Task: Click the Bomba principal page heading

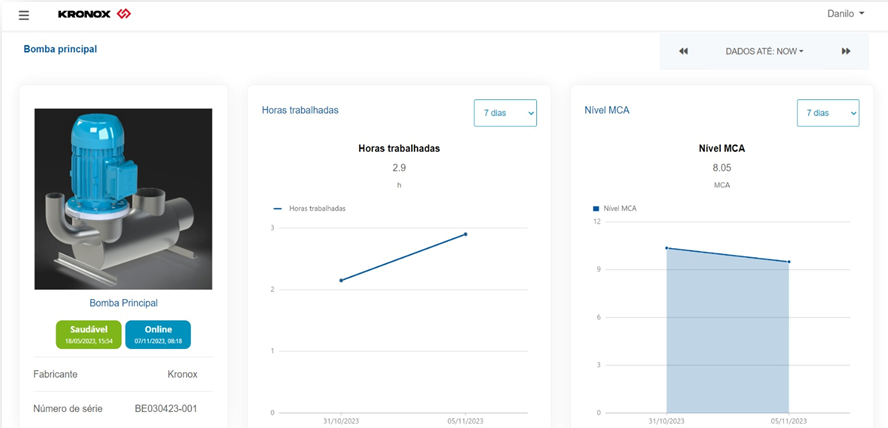Action: point(60,48)
